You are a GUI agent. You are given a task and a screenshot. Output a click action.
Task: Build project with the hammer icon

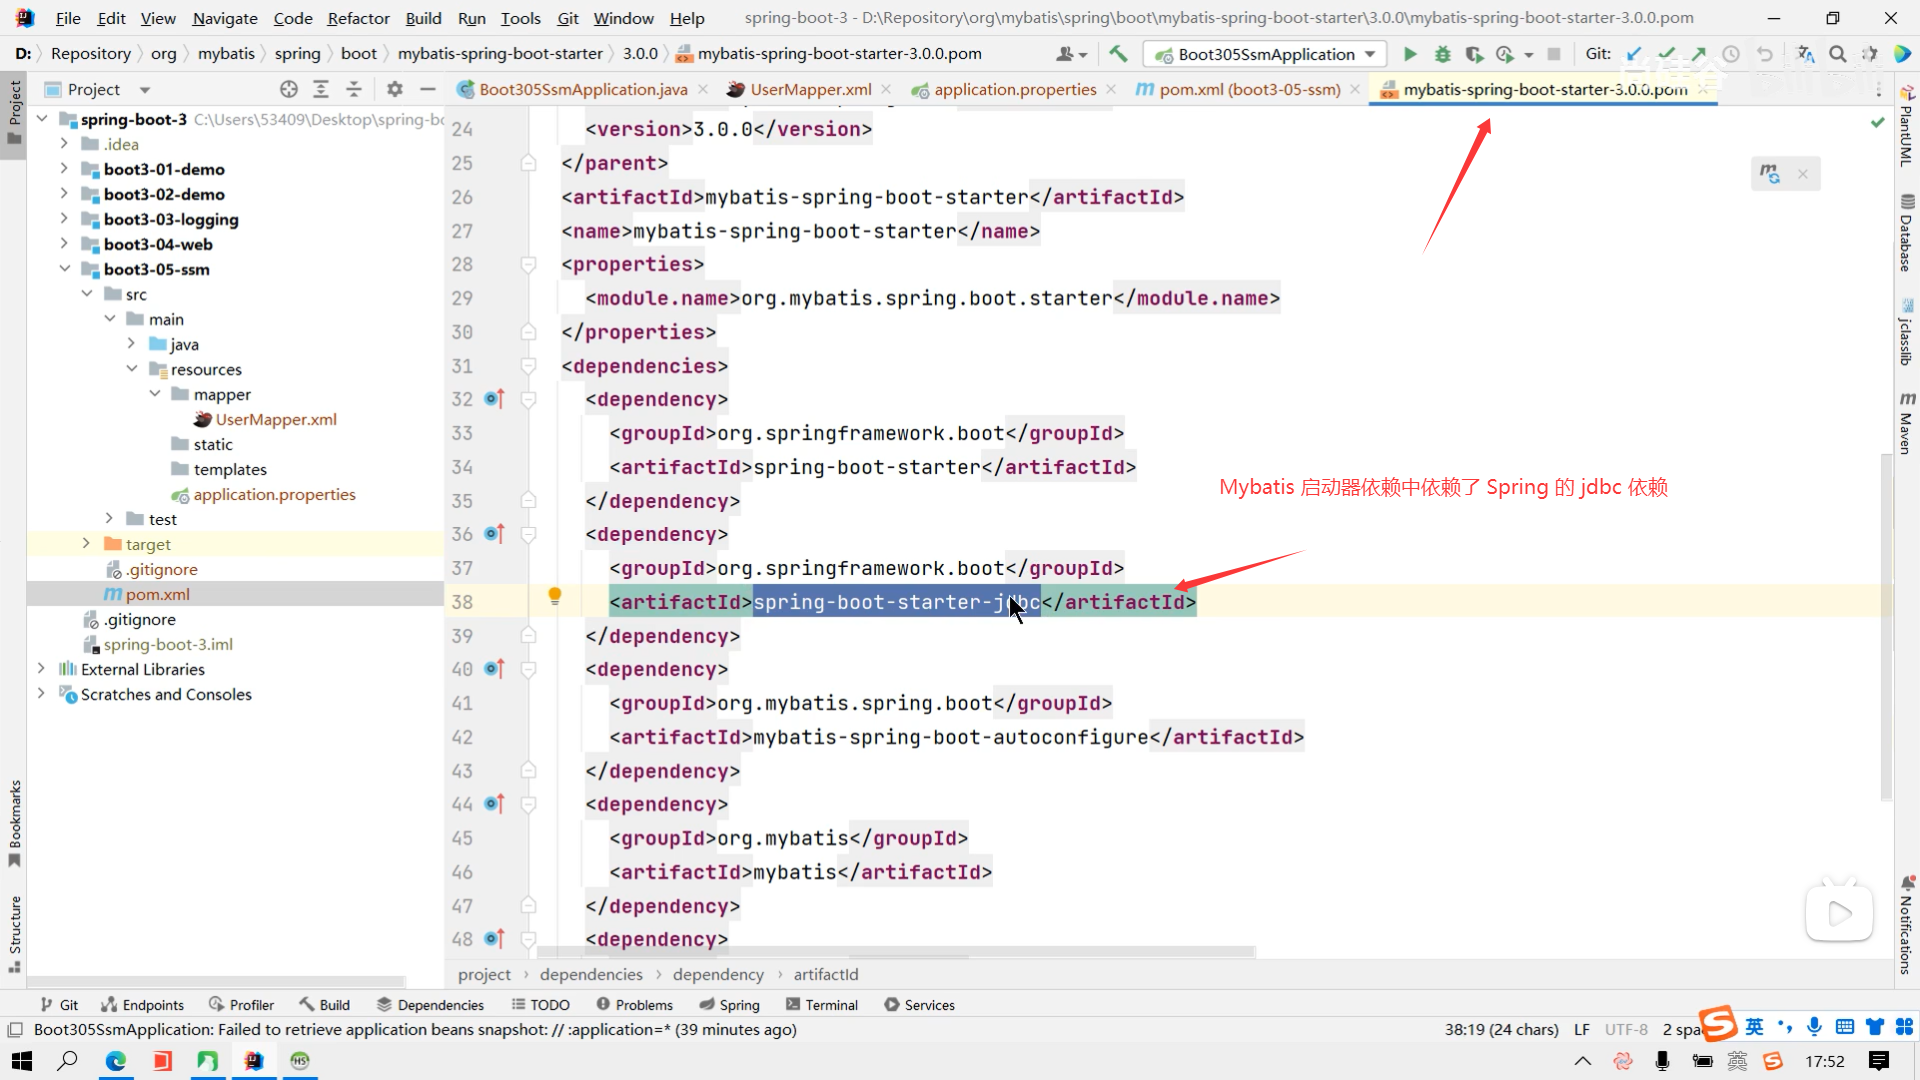(x=1118, y=54)
